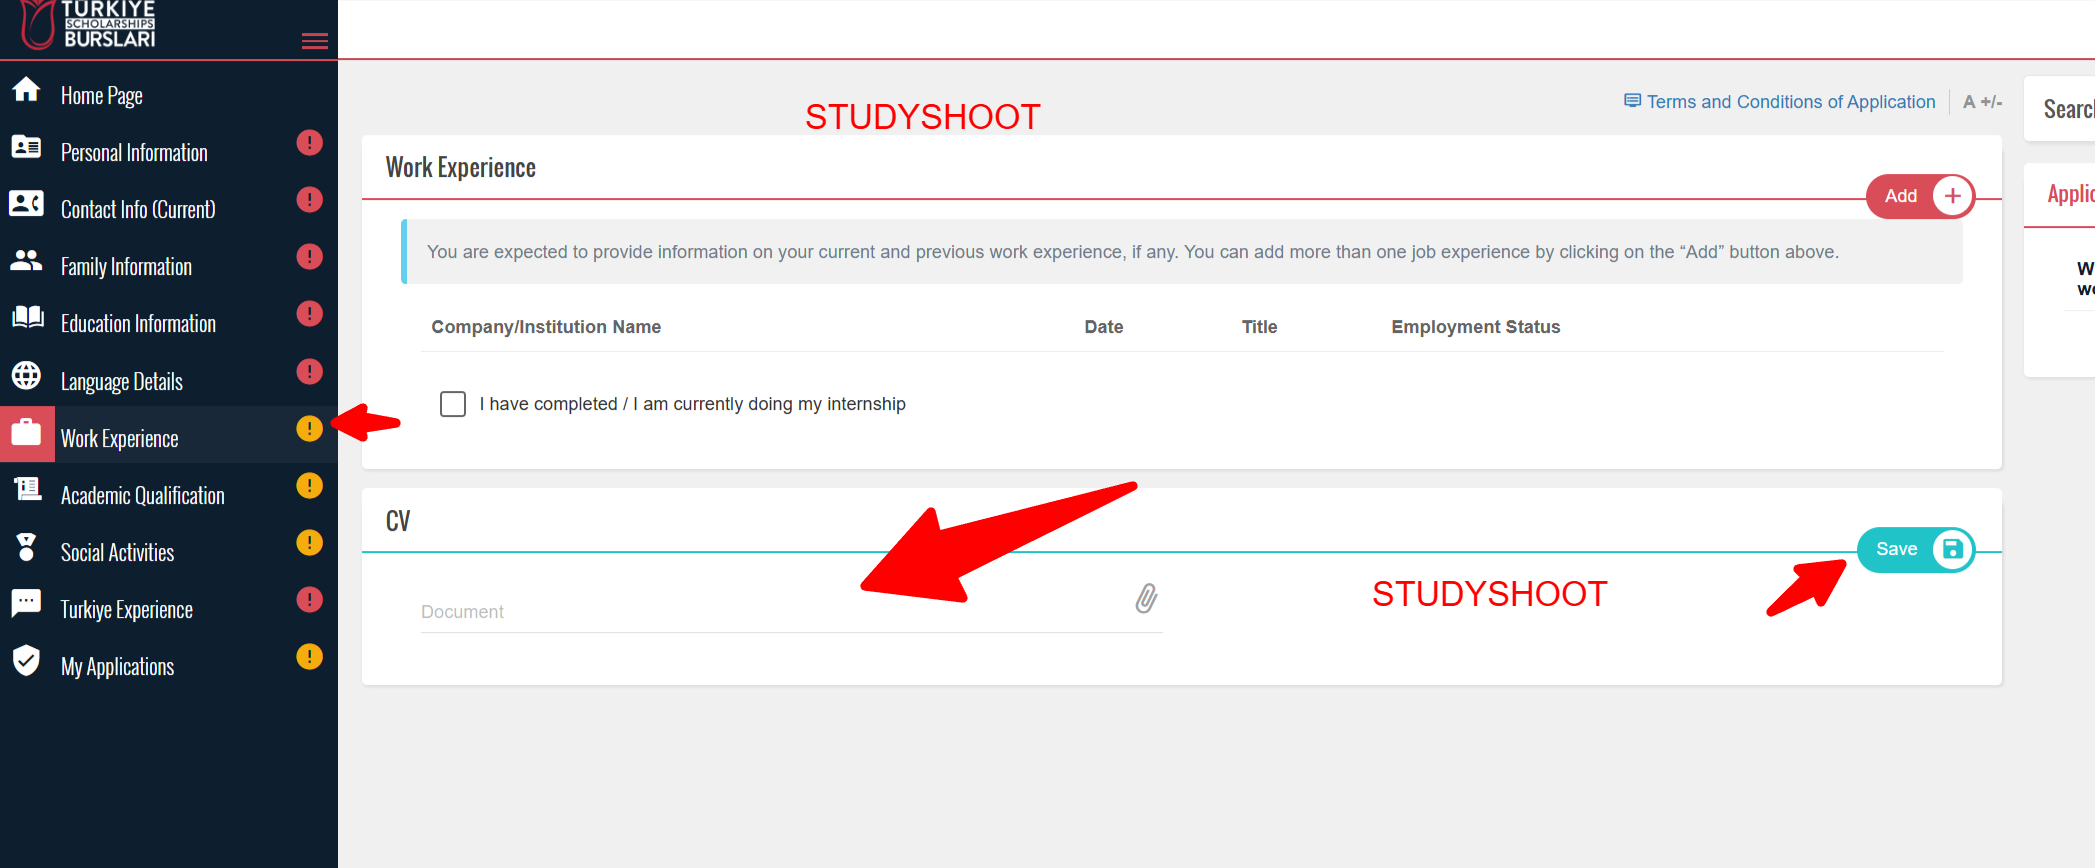
Task: Click the Language Details globe icon
Action: 26,376
